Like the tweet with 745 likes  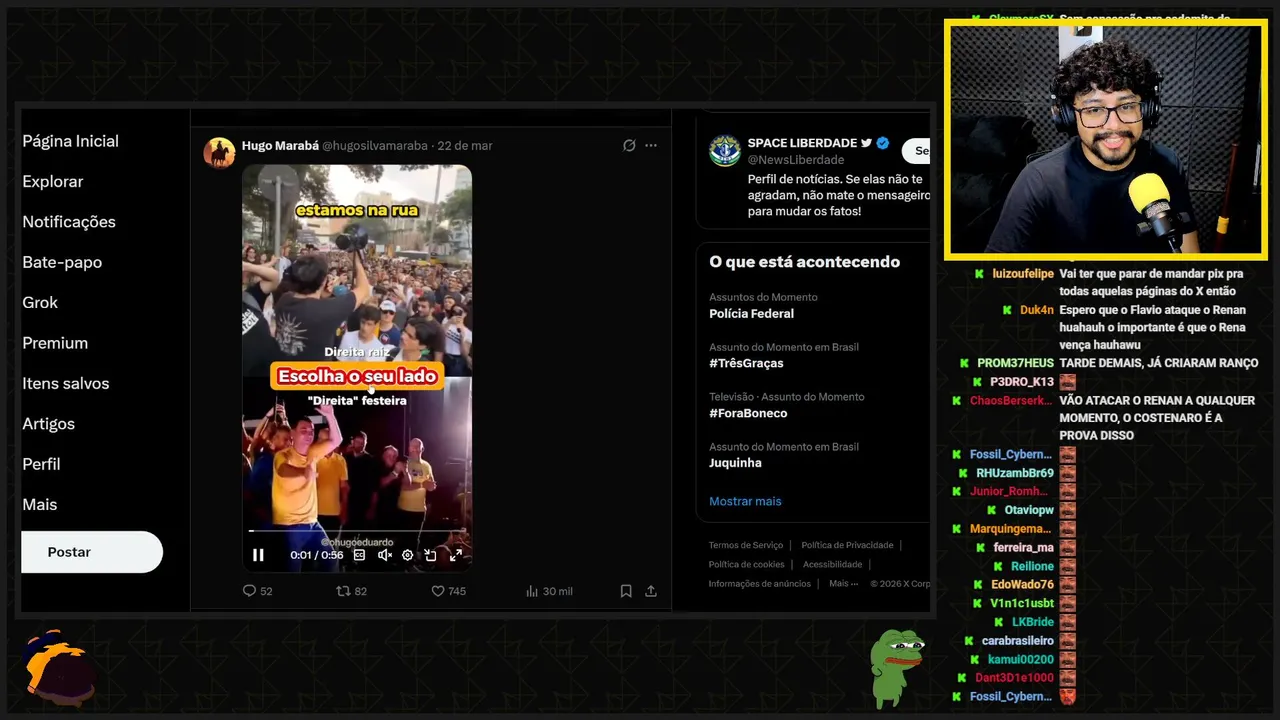pos(448,591)
